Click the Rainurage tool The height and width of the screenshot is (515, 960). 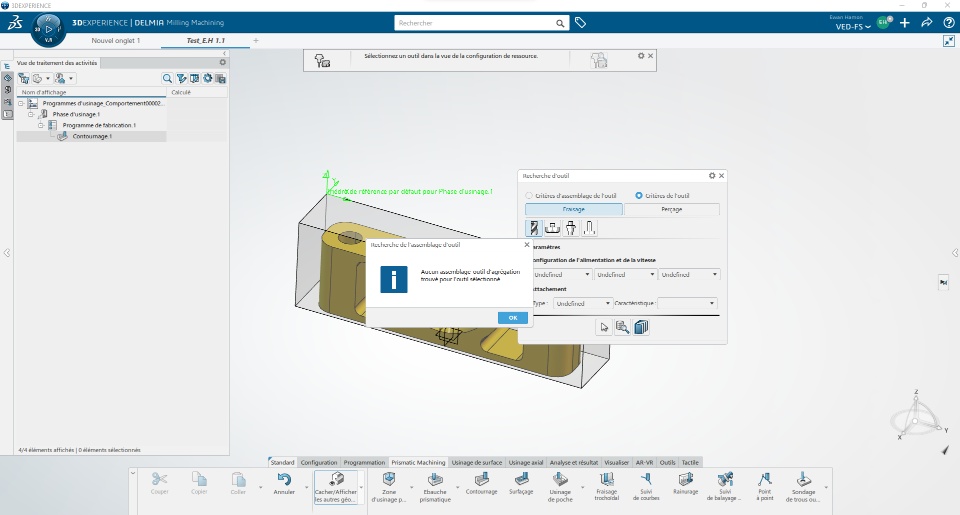685,483
